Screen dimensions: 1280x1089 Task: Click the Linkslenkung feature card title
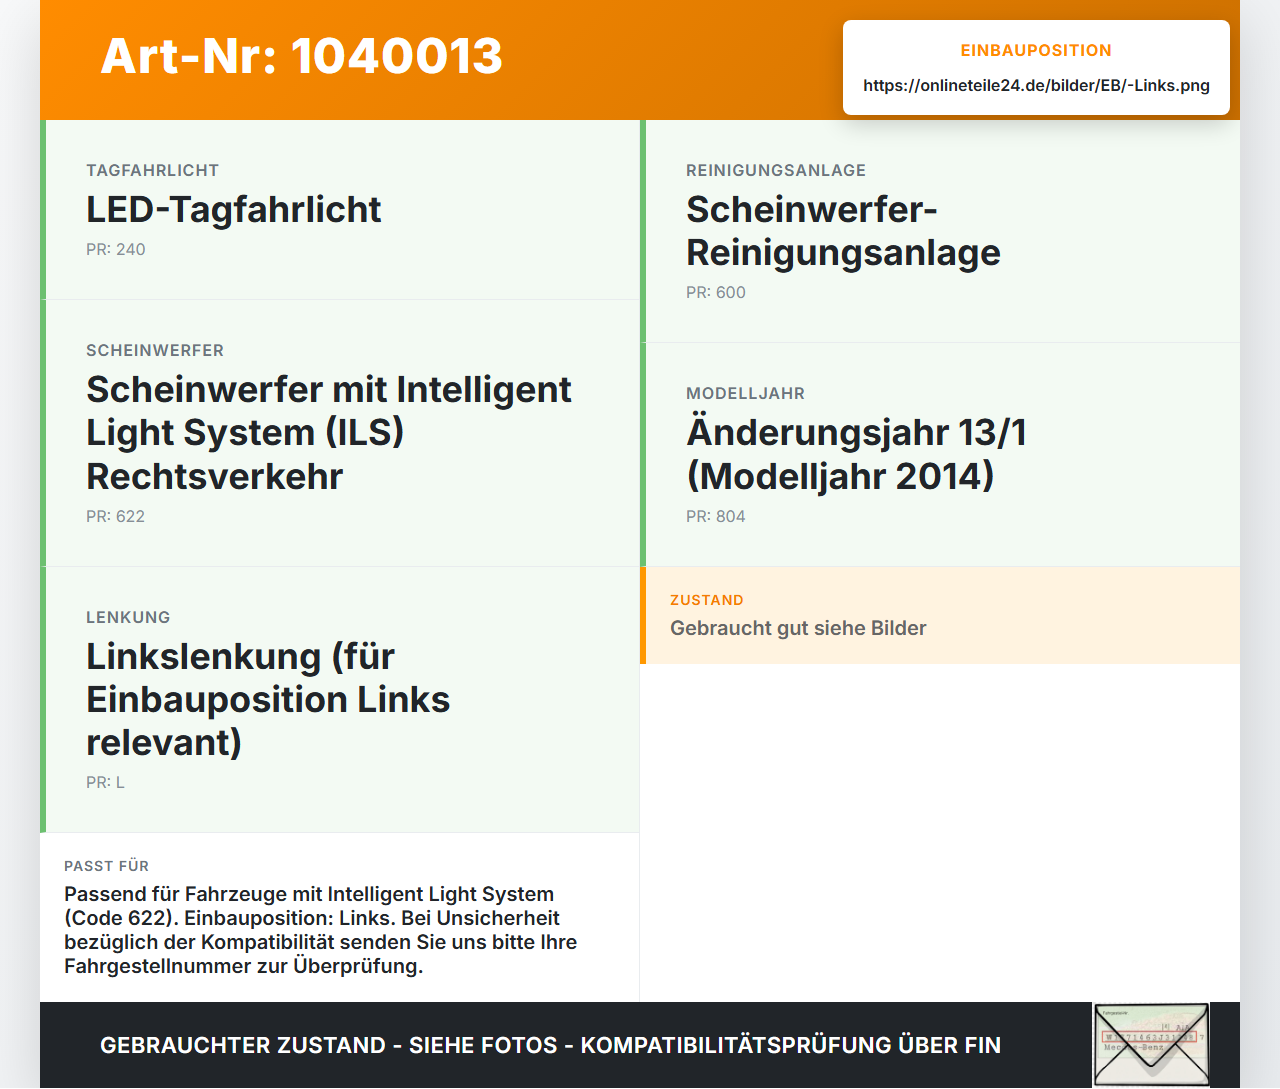click(268, 699)
